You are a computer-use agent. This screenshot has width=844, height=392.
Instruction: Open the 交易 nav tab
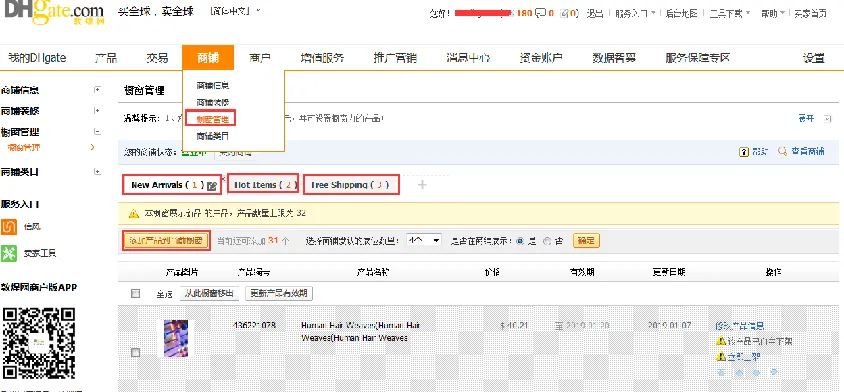157,58
